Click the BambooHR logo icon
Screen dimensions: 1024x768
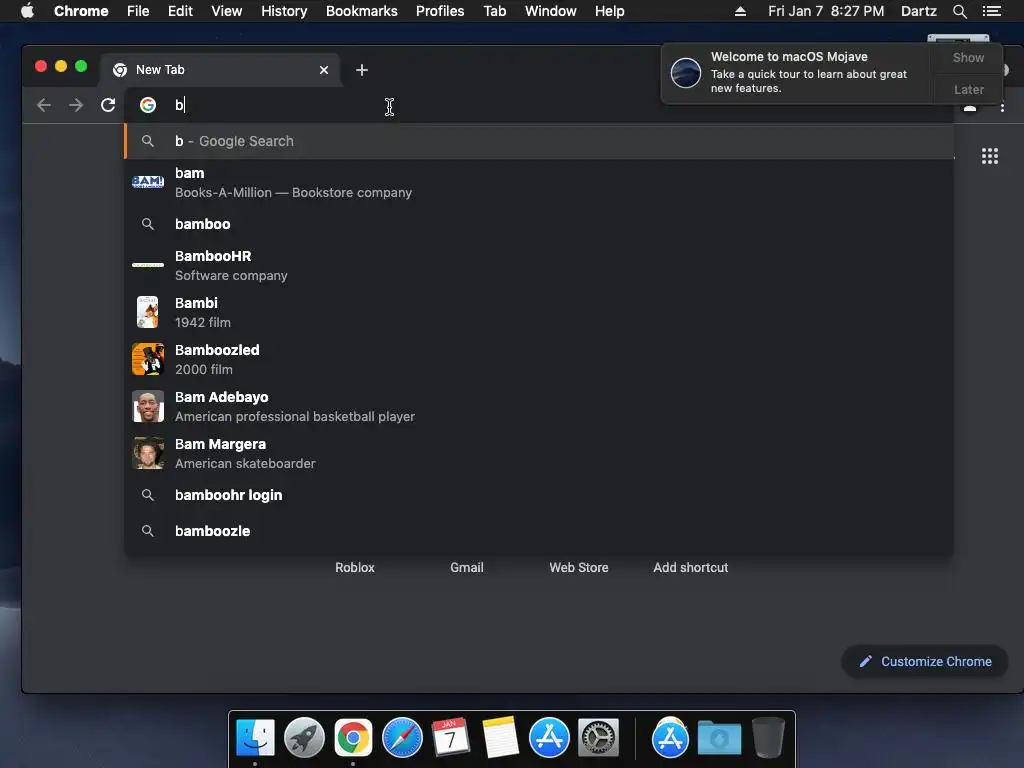[148, 265]
